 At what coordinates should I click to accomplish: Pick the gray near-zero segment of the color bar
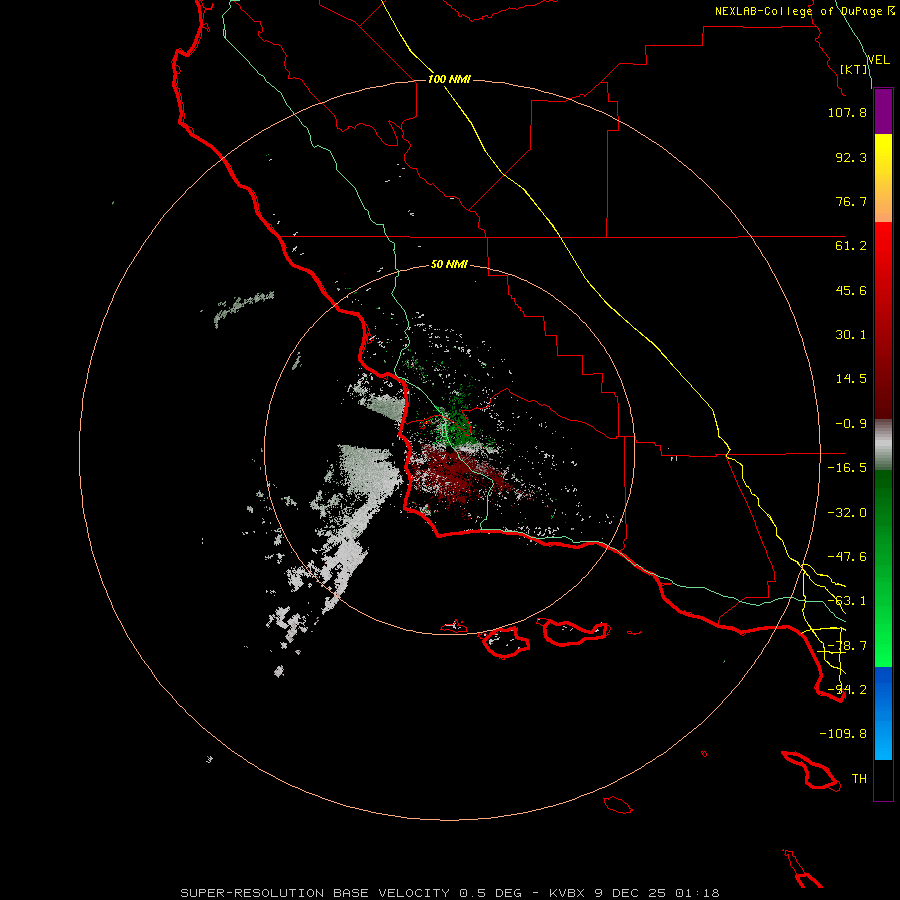pos(883,445)
